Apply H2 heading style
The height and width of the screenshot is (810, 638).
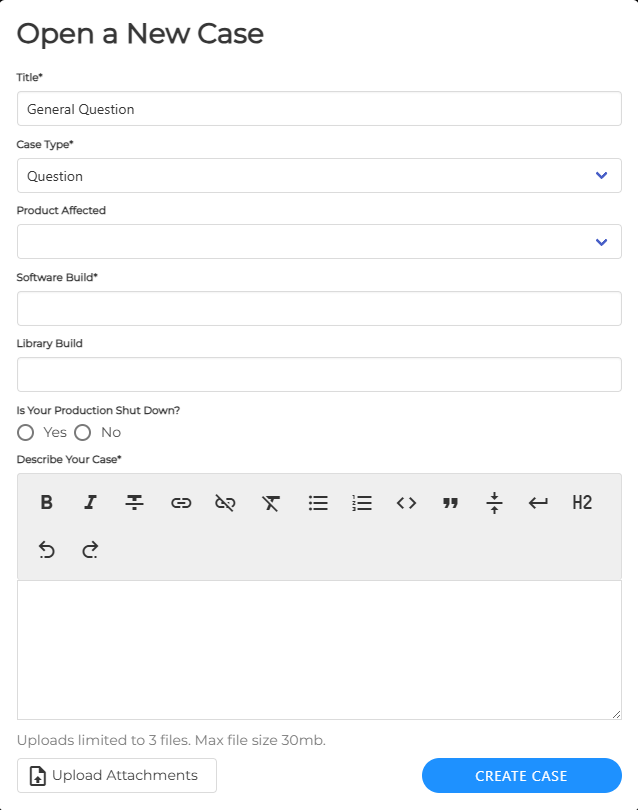582,502
